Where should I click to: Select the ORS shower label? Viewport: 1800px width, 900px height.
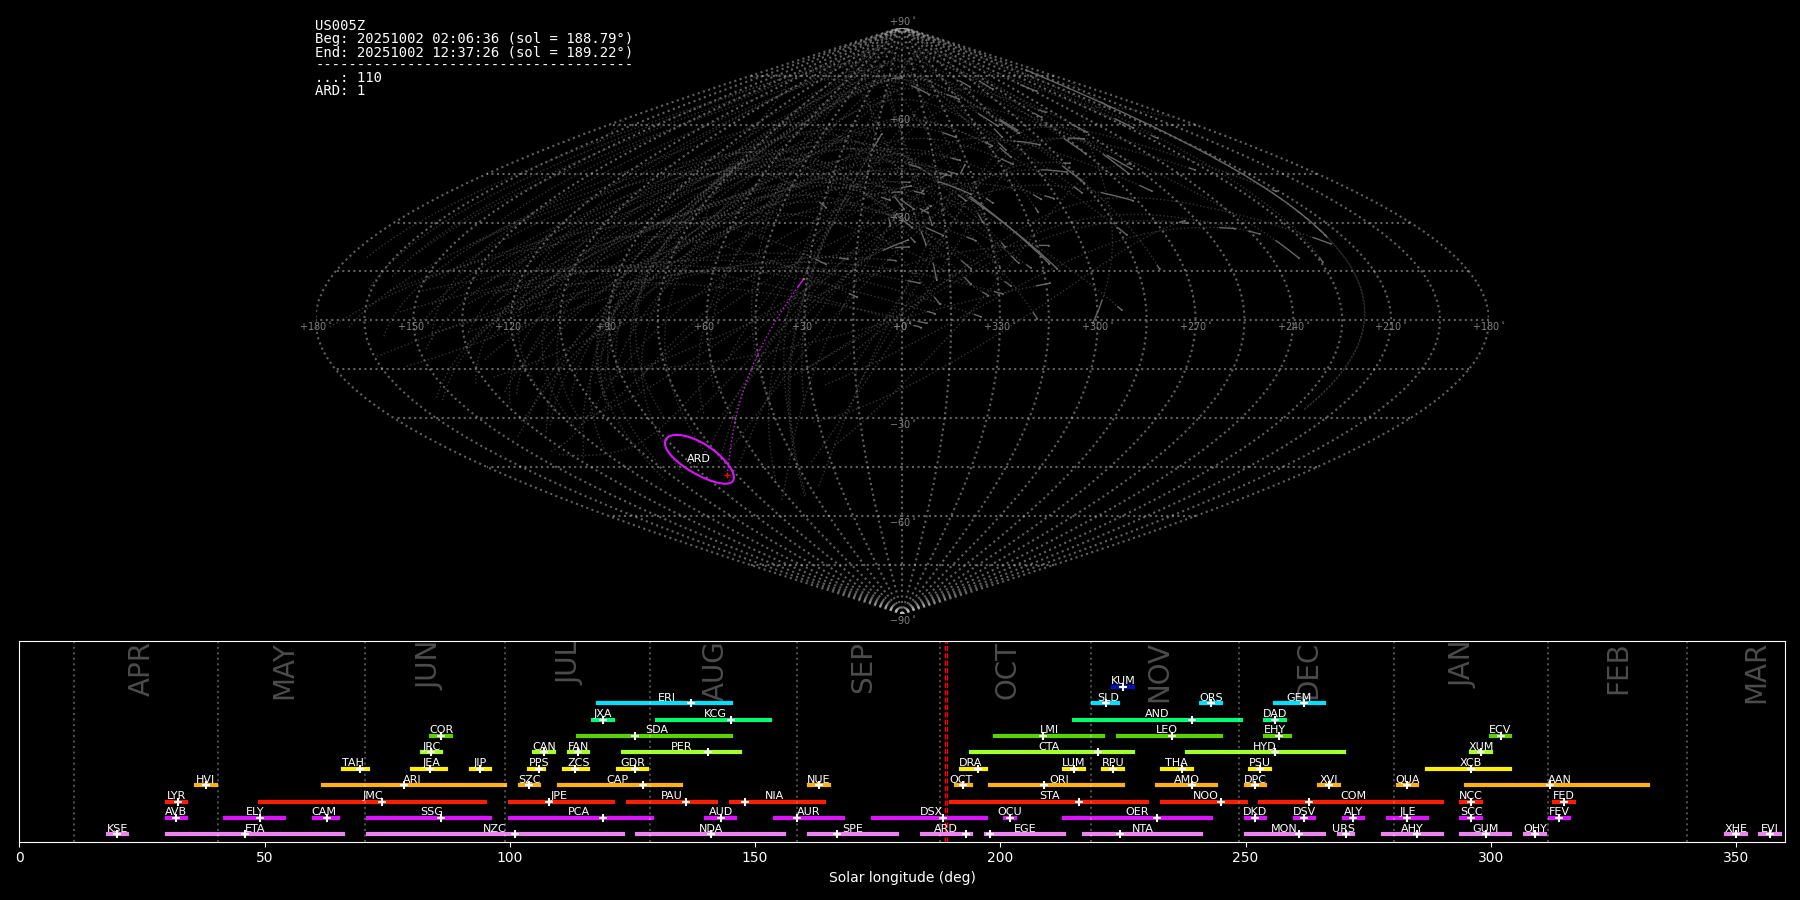pyautogui.click(x=1210, y=698)
